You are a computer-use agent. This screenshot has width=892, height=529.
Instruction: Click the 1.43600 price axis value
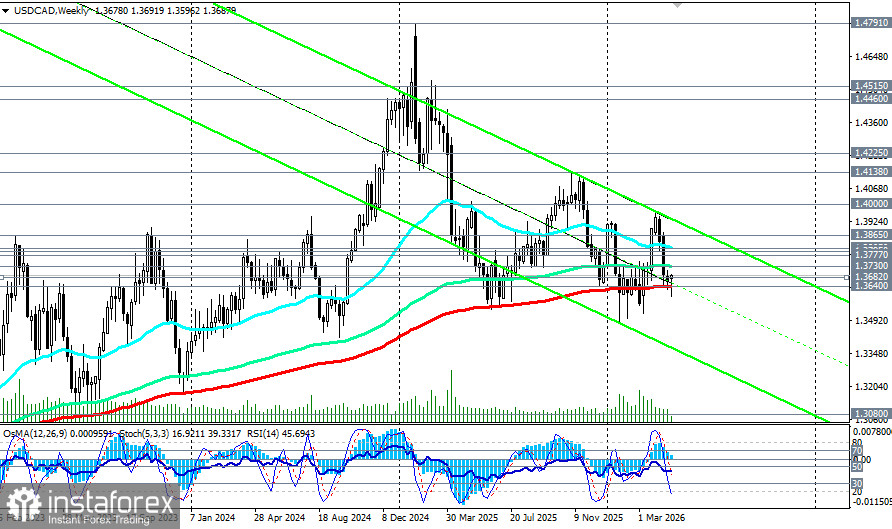point(872,122)
